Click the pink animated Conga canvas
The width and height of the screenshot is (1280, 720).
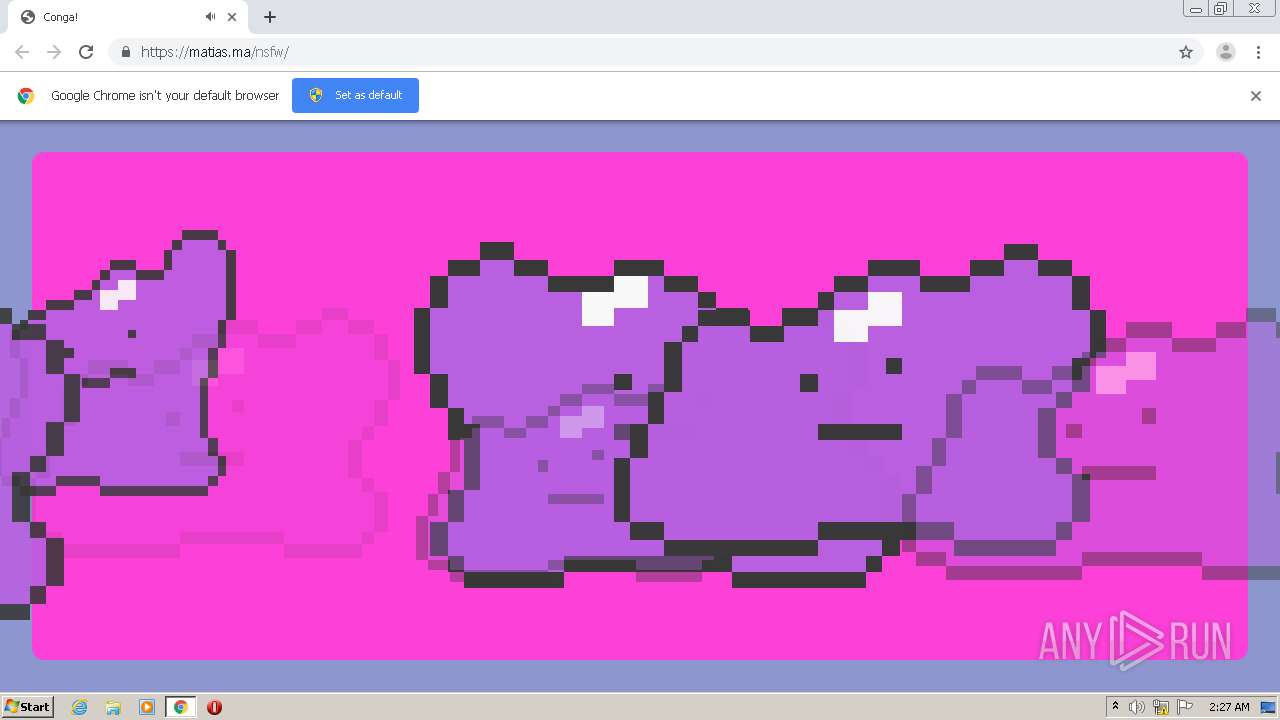tap(640, 406)
